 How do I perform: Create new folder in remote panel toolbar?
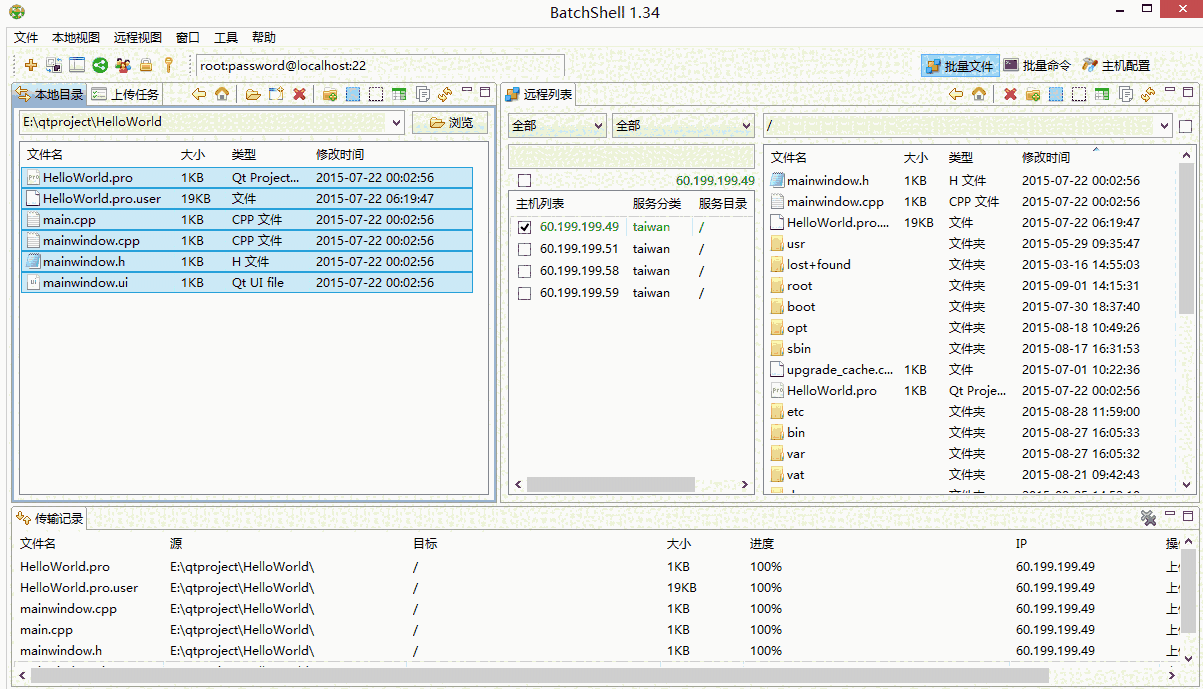click(x=1032, y=95)
